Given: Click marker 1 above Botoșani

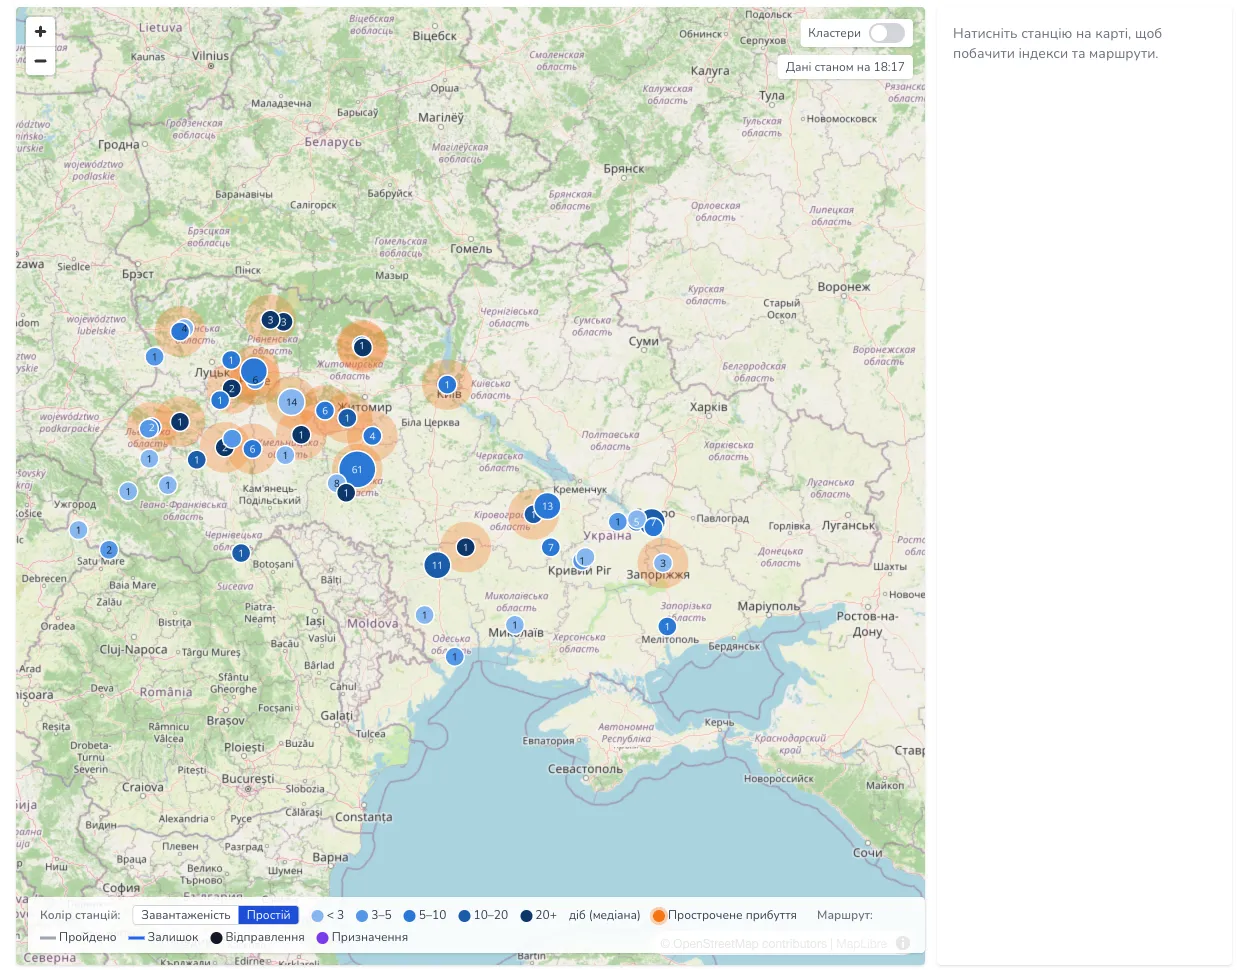Looking at the screenshot, I should (x=240, y=552).
